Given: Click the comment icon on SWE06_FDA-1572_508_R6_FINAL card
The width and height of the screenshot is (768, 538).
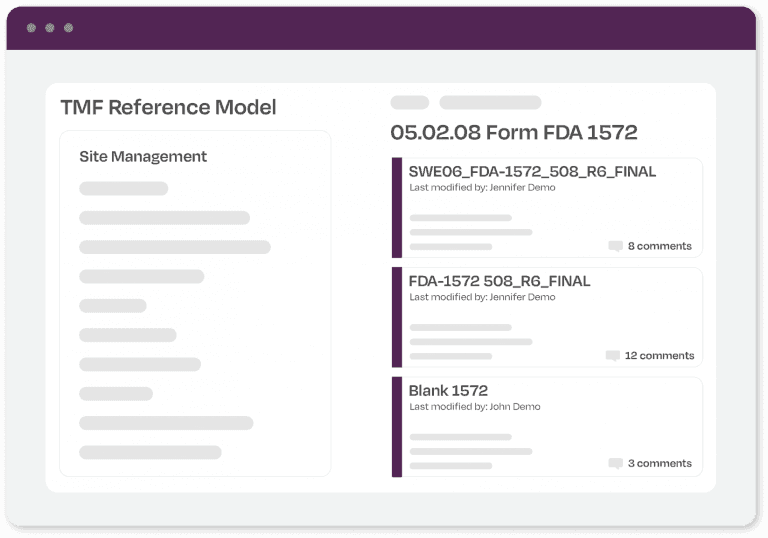Looking at the screenshot, I should (615, 246).
